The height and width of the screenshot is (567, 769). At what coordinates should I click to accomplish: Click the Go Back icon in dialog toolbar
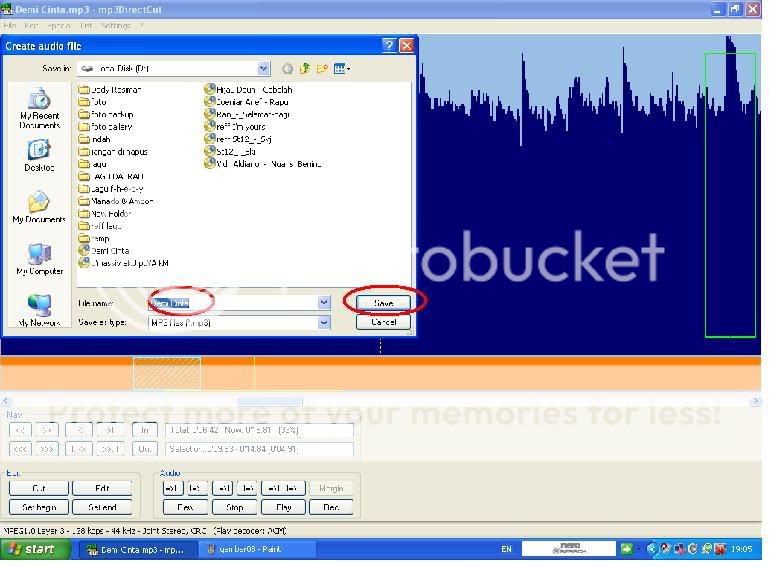(288, 69)
